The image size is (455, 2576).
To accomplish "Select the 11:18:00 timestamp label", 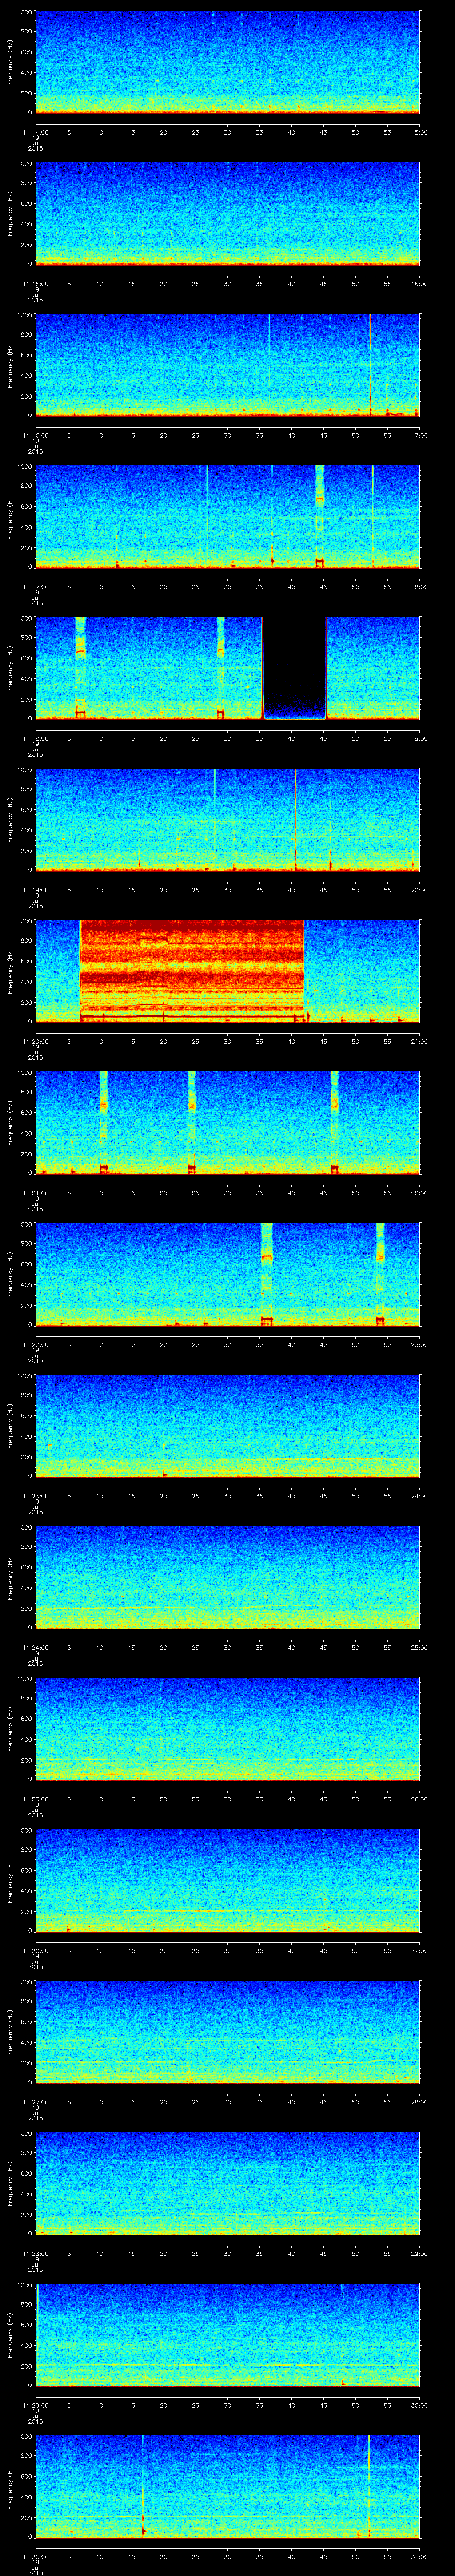I will 35,738.
